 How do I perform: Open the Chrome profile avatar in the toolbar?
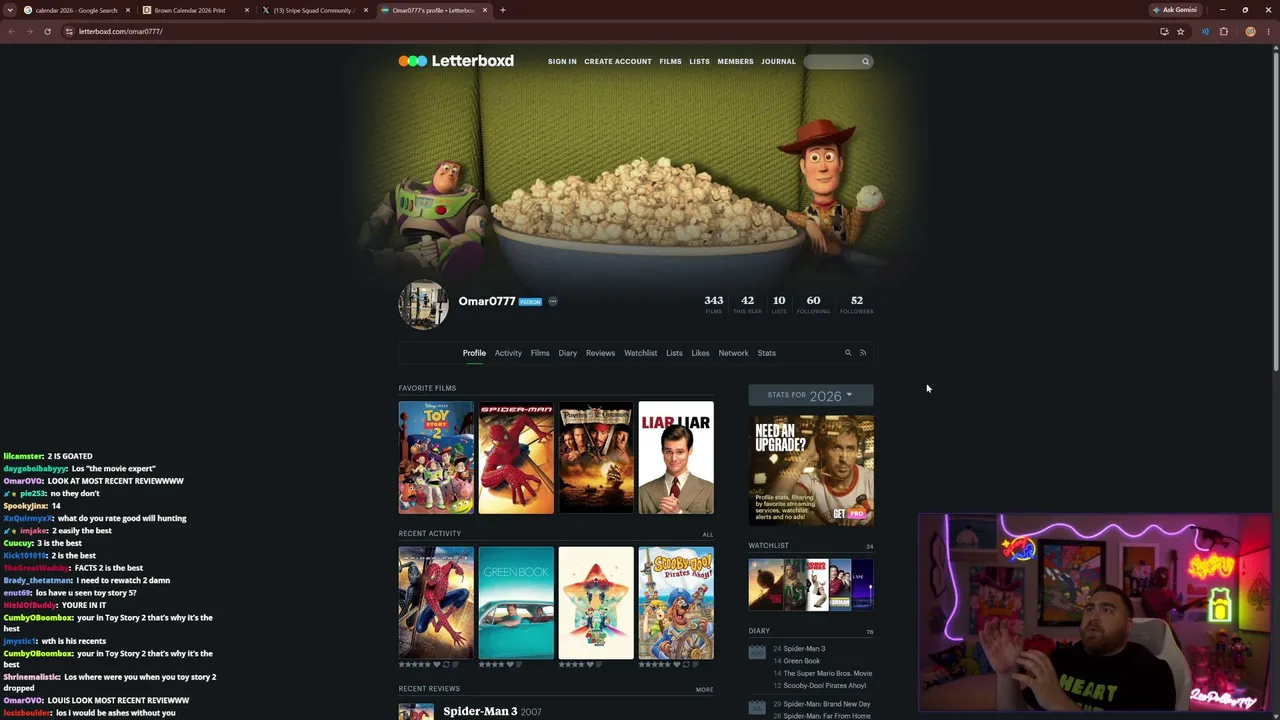[1250, 31]
